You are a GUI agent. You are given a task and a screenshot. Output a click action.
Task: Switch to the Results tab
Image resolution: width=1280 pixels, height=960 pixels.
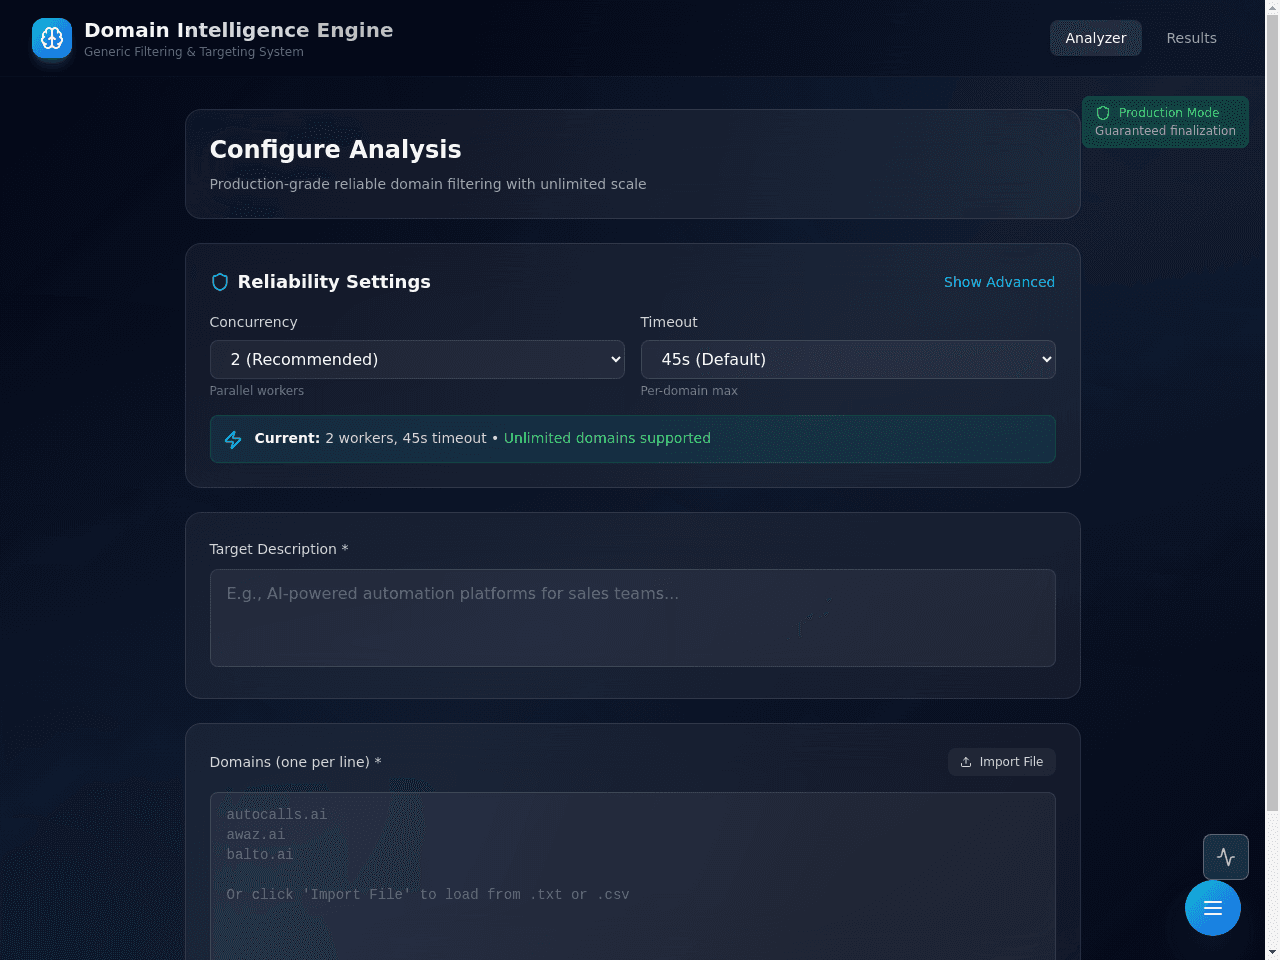[x=1191, y=38]
